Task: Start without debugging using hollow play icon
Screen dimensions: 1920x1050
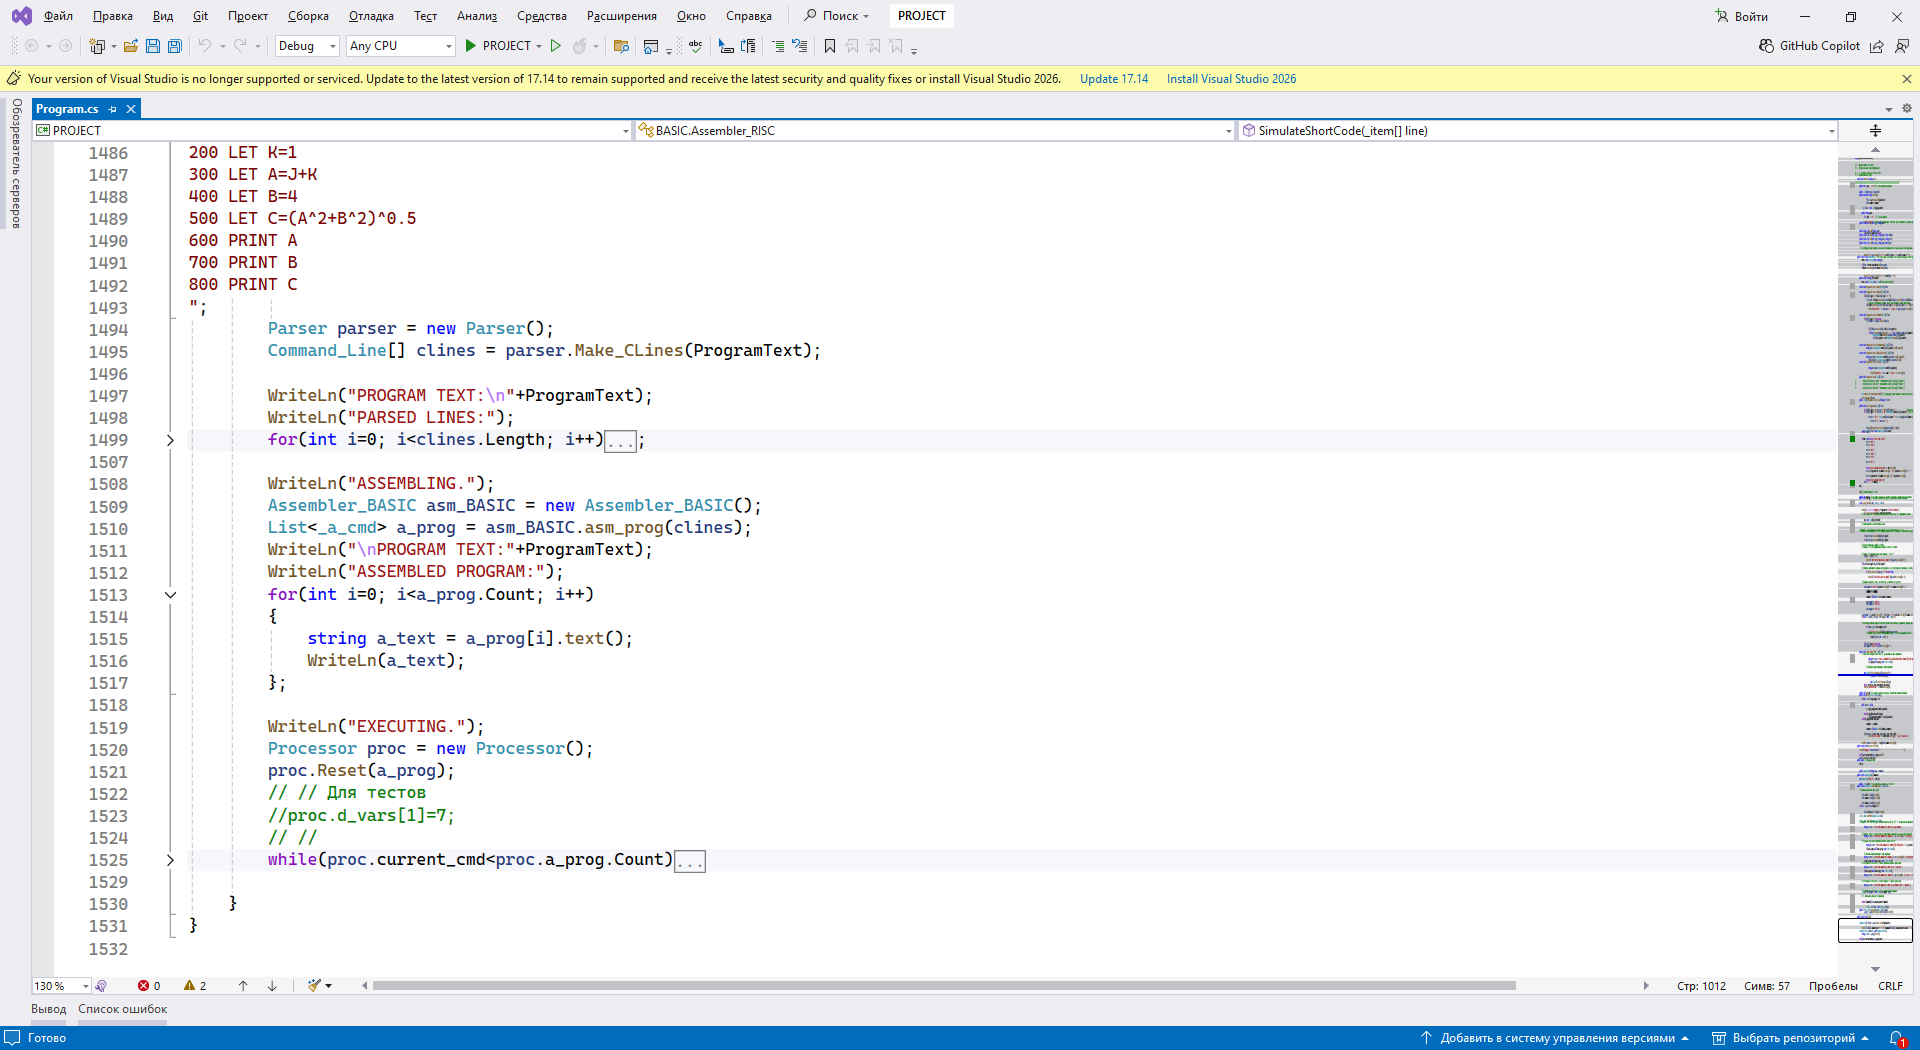Action: pos(556,46)
